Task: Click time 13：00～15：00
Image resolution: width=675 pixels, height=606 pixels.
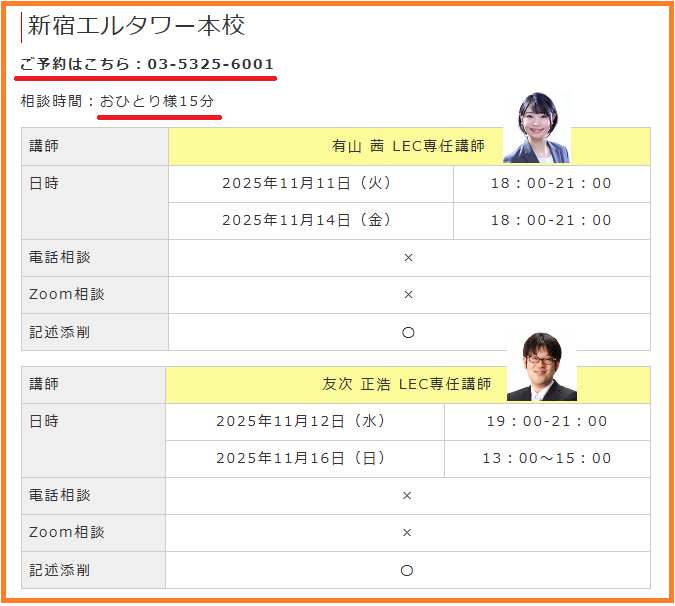Action: [x=547, y=458]
